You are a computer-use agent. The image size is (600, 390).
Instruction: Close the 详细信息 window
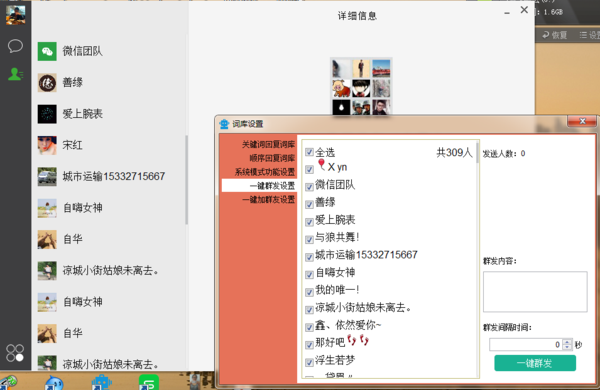pos(524,10)
